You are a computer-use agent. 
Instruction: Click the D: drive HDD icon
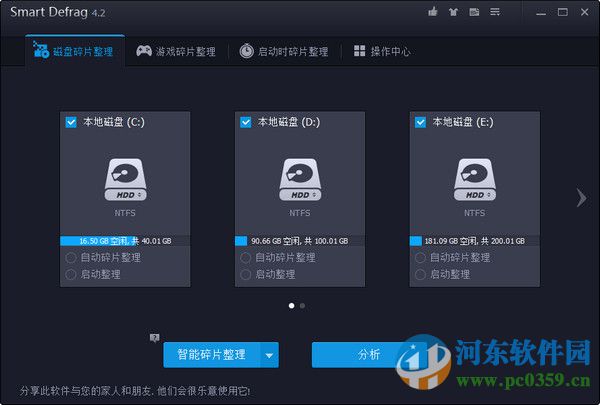click(300, 180)
